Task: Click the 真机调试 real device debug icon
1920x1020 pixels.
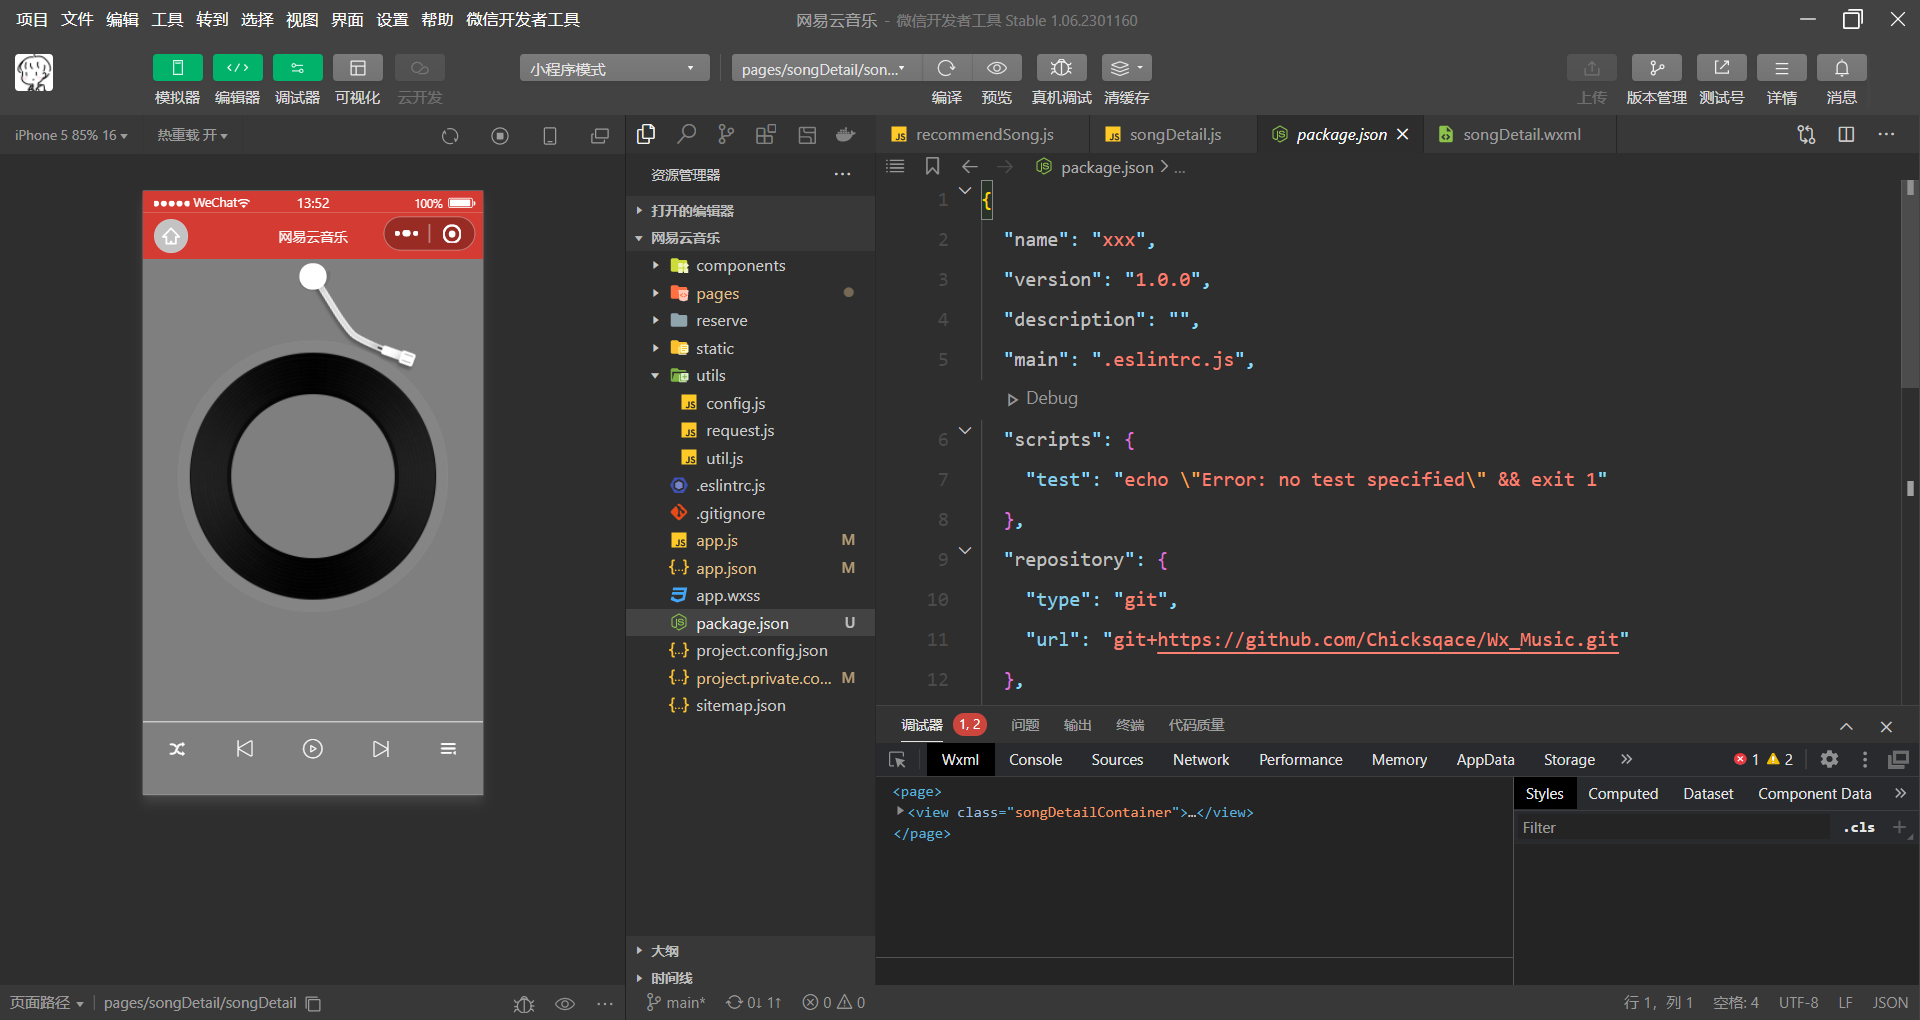Action: pos(1061,68)
